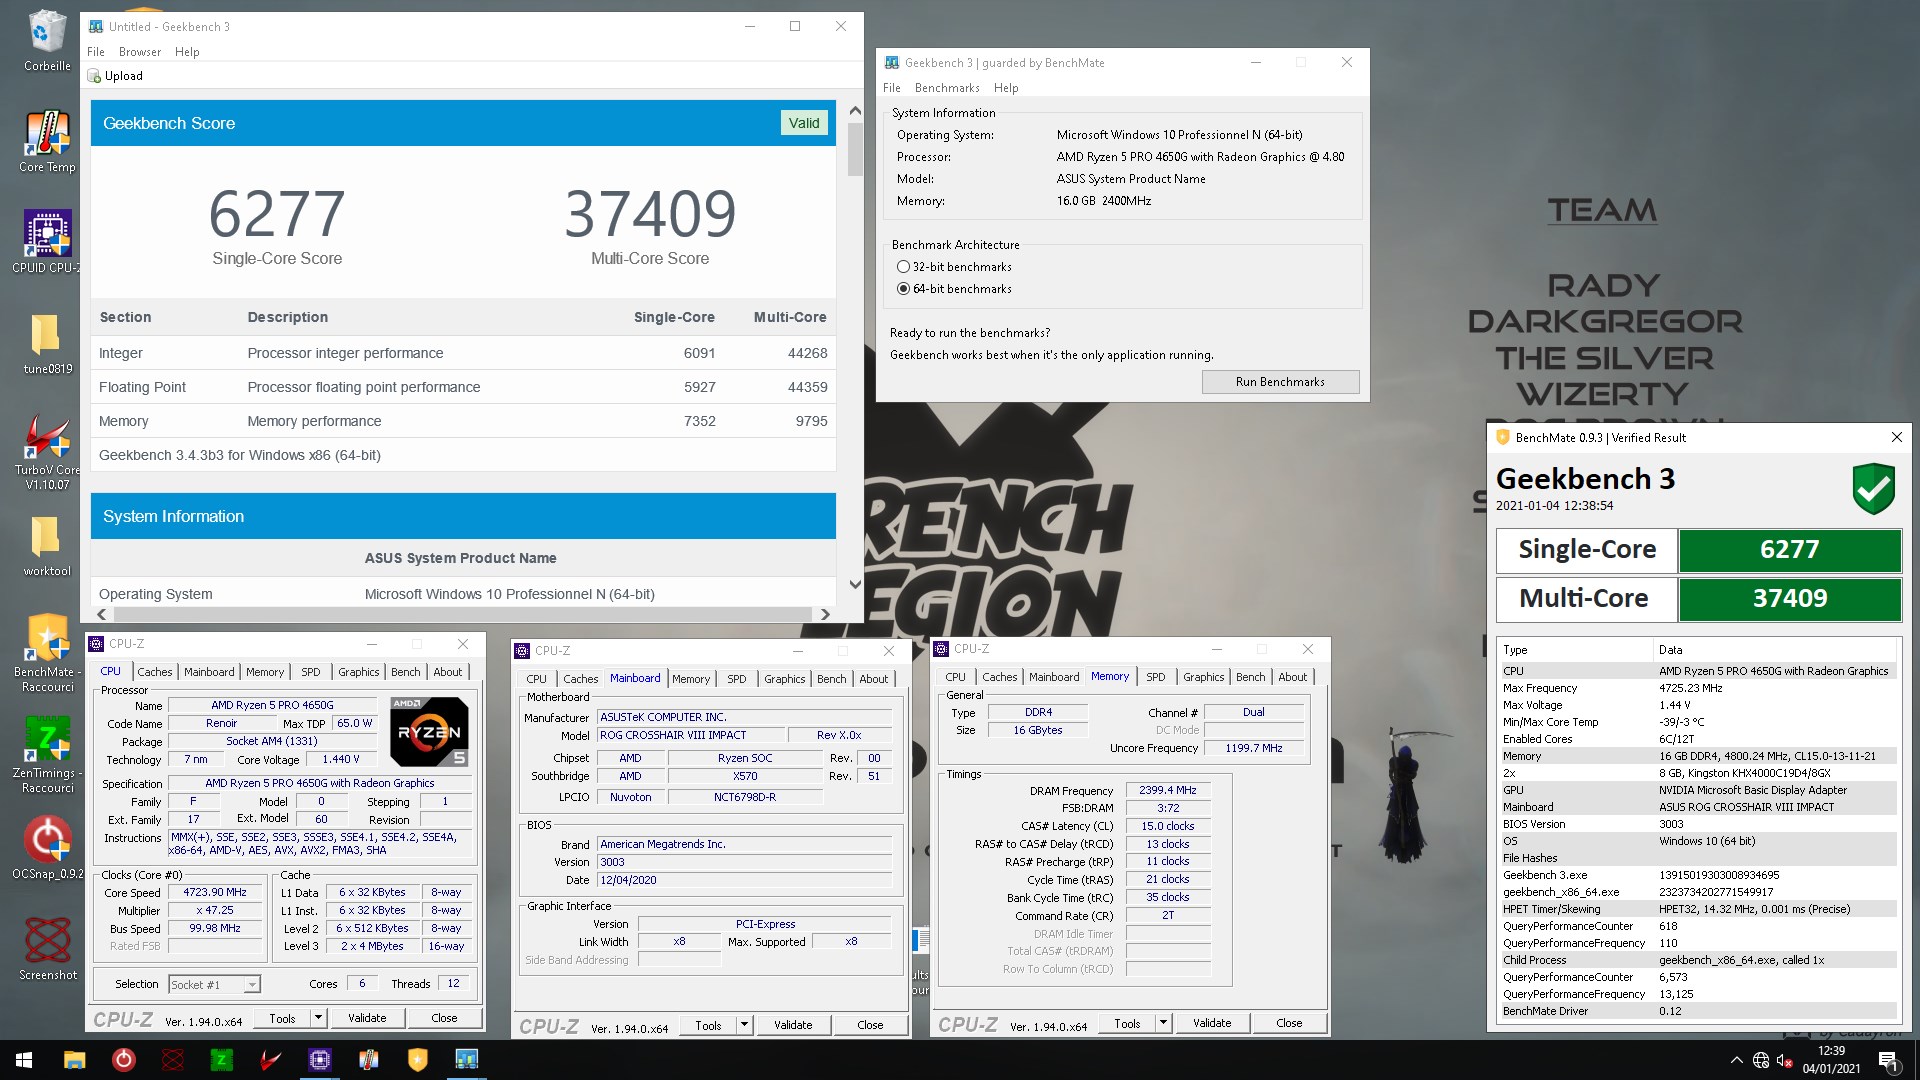Open the Core Temp desktop icon
The image size is (1920, 1080).
47,142
